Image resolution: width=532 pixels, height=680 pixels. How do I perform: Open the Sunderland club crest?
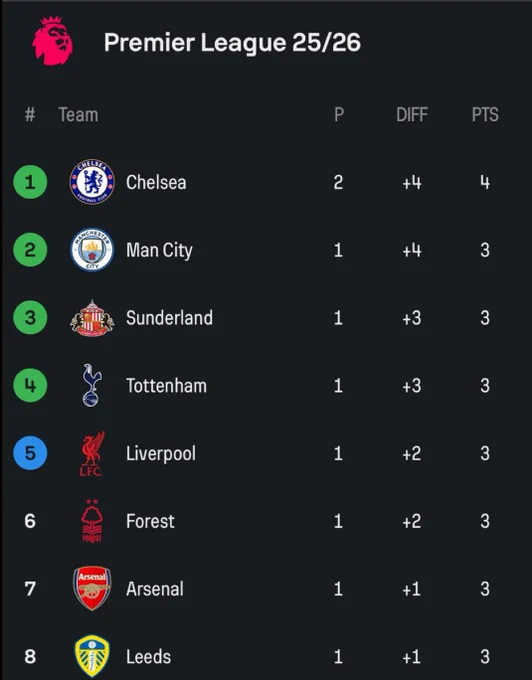coord(92,318)
